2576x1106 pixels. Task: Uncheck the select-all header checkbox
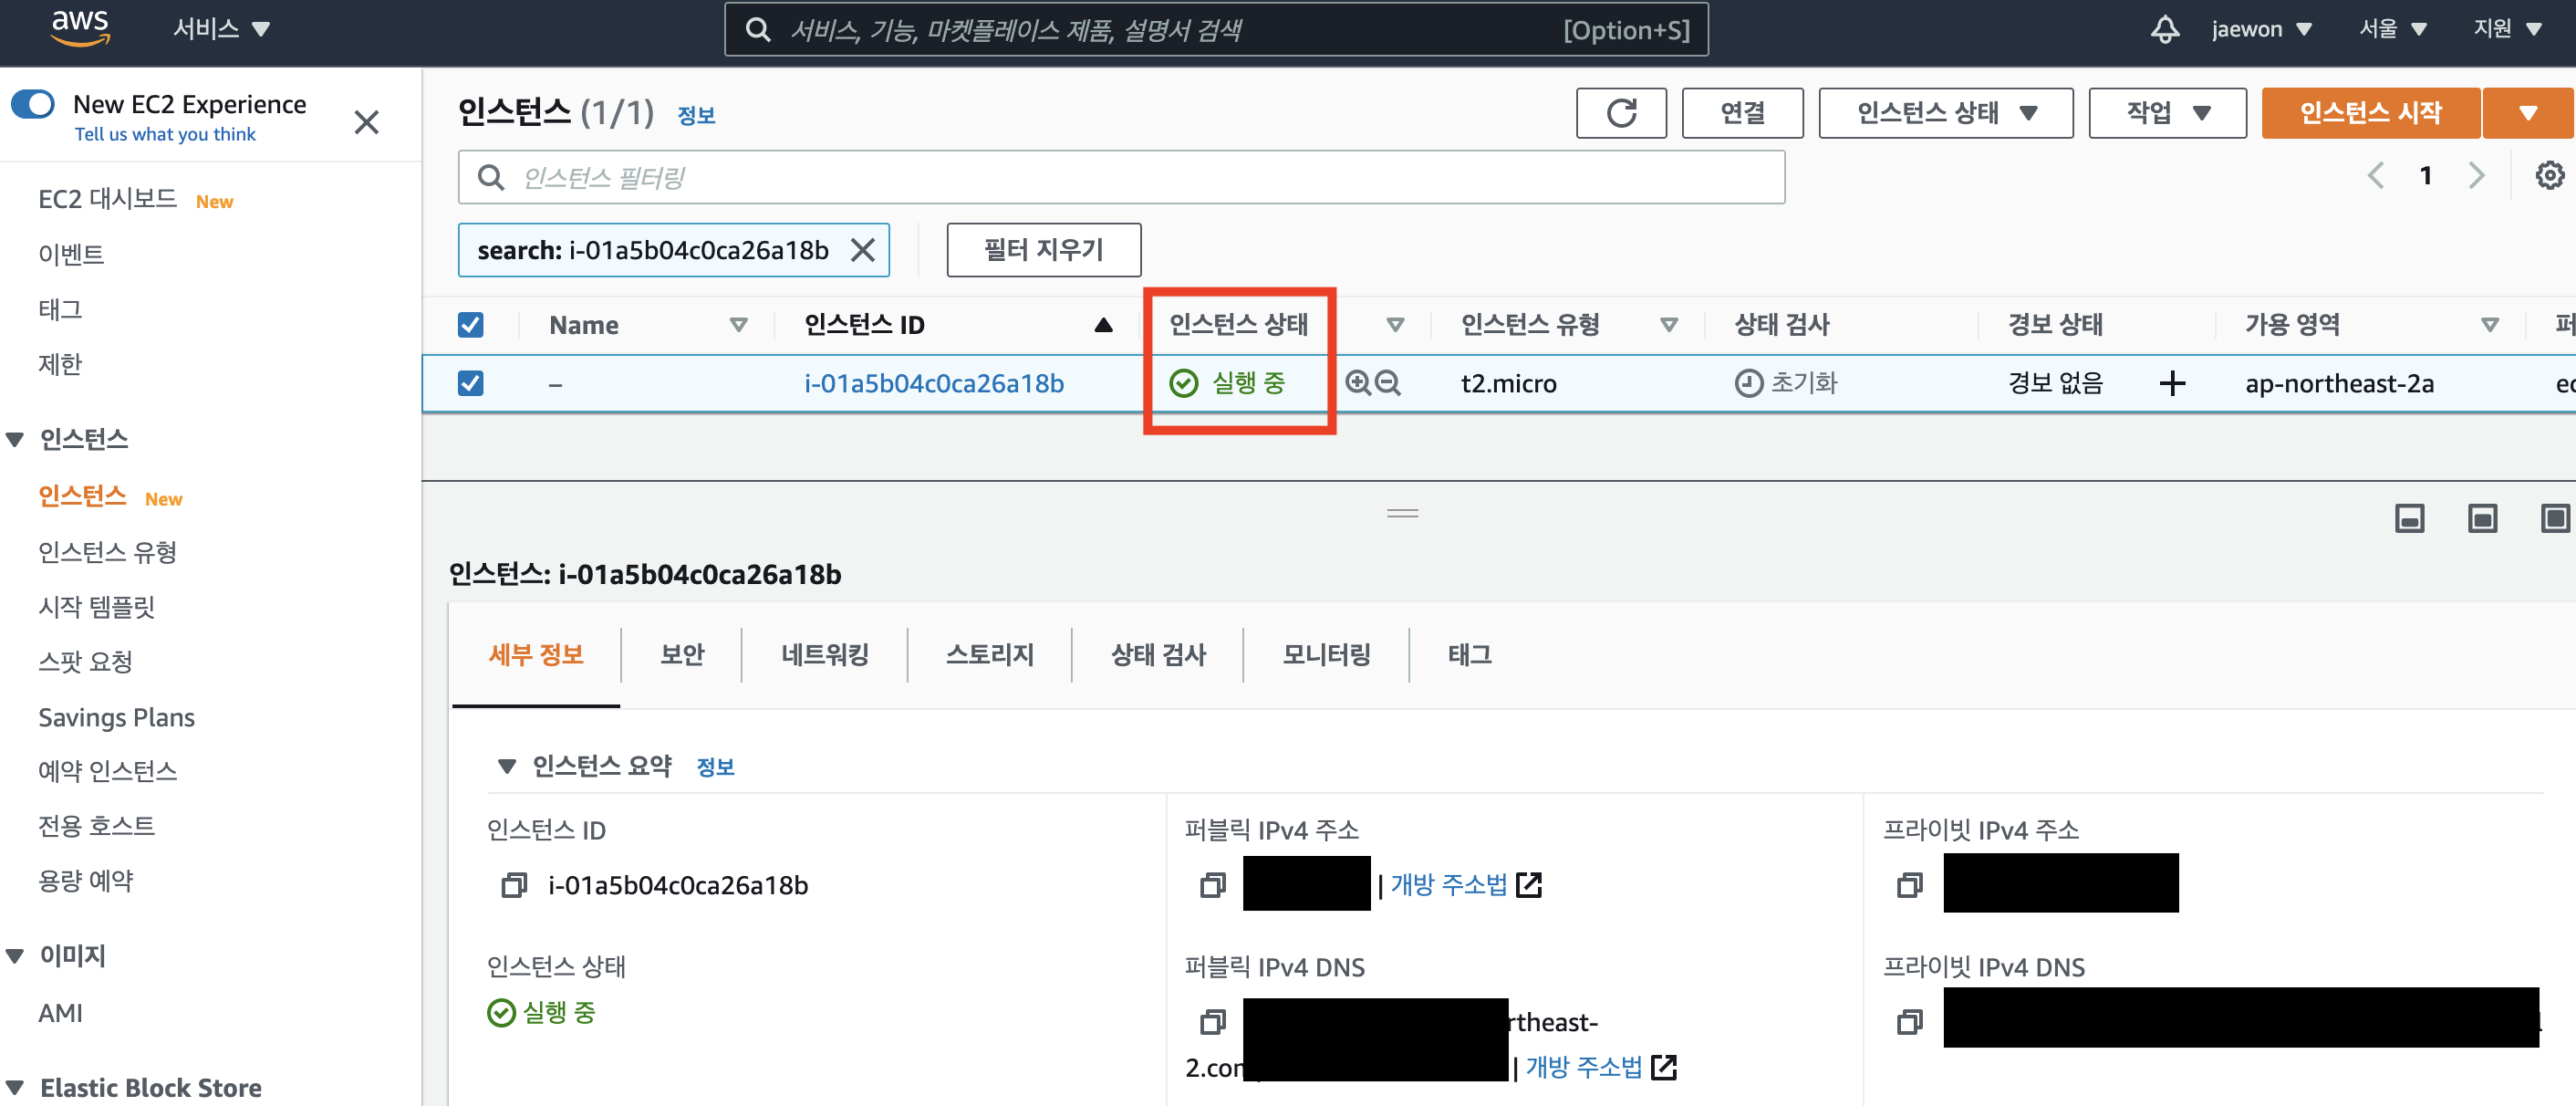(x=470, y=325)
